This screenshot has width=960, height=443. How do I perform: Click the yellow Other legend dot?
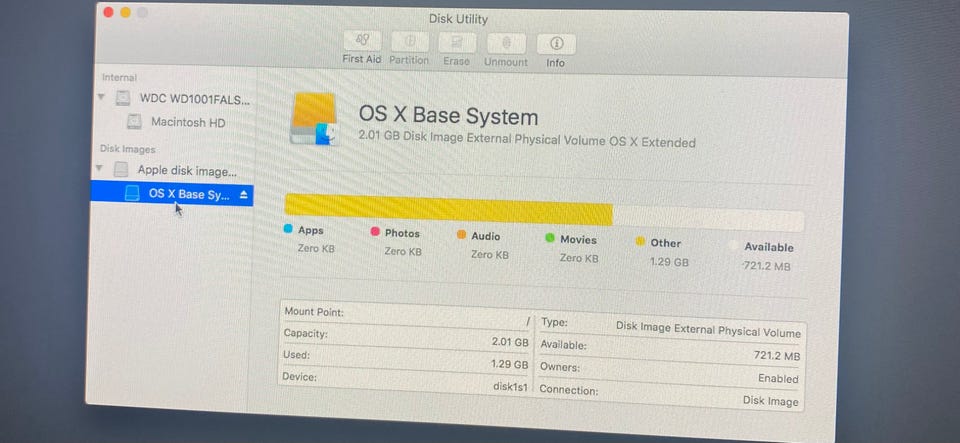tap(640, 241)
